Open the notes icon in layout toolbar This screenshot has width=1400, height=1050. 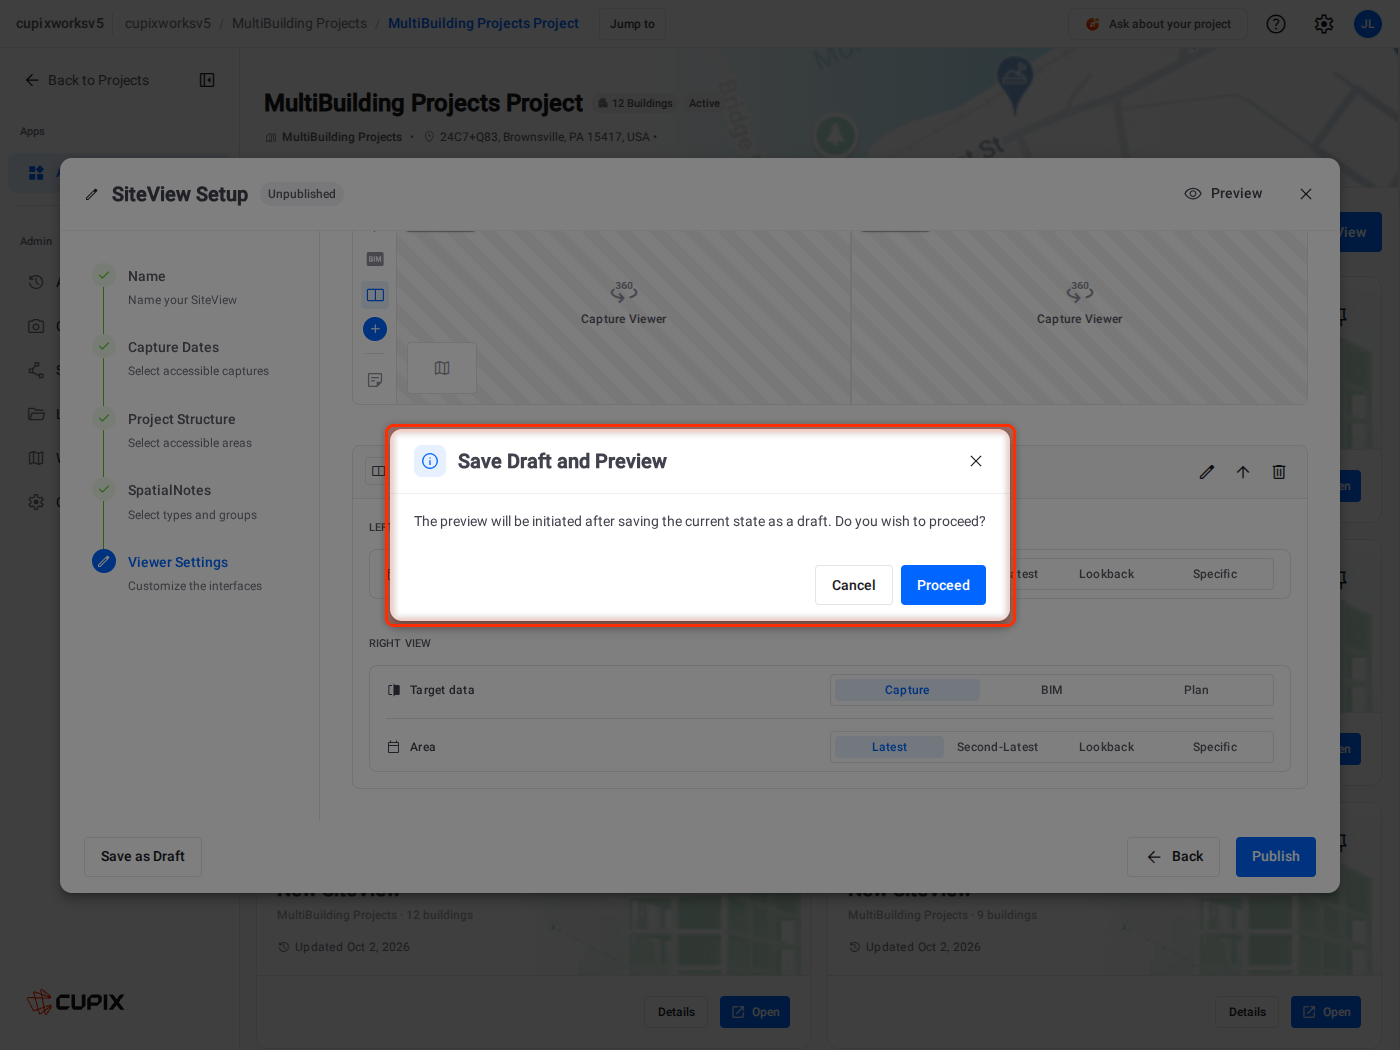click(375, 380)
